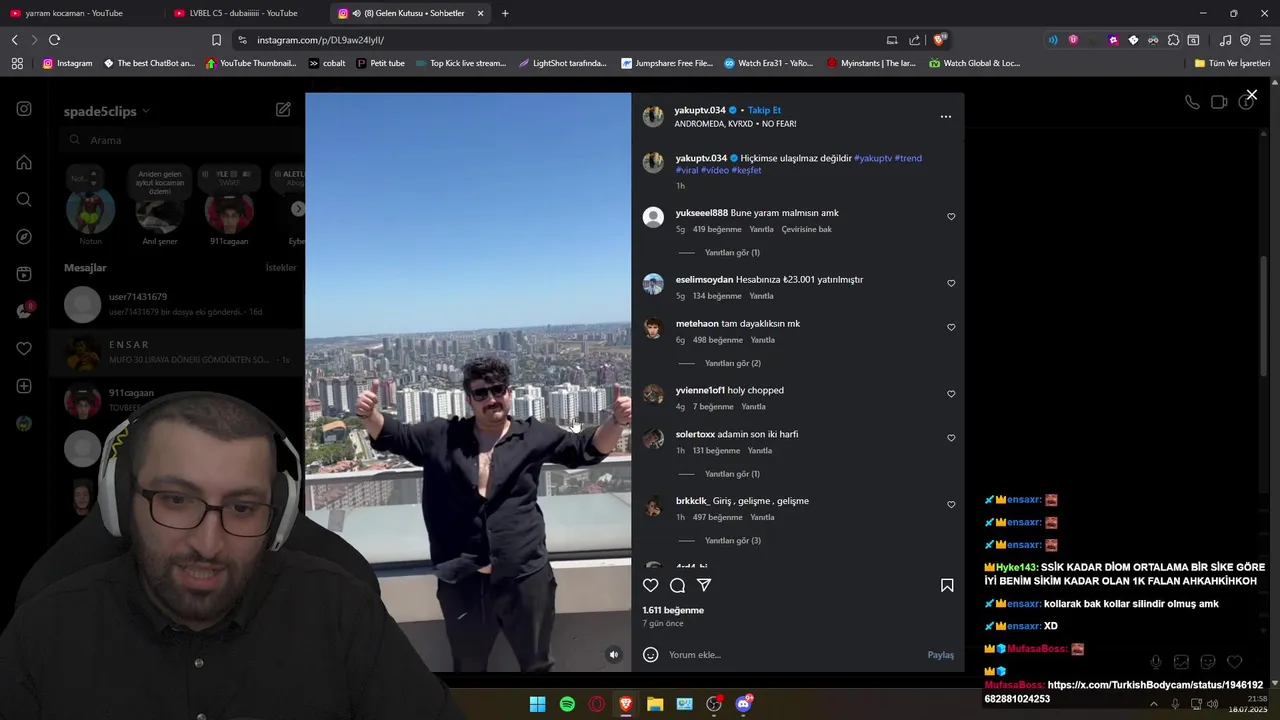1280x720 pixels.
Task: Open Discord from the taskbar
Action: click(x=744, y=704)
